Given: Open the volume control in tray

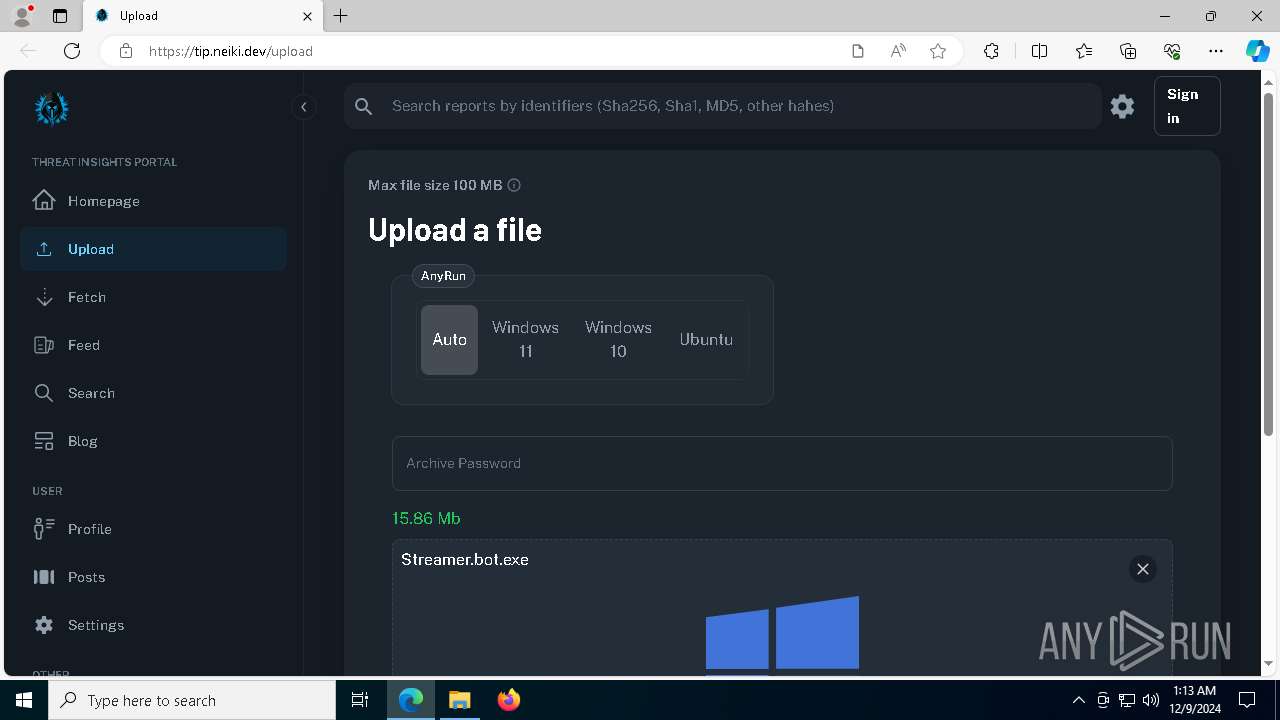Looking at the screenshot, I should coord(1150,700).
